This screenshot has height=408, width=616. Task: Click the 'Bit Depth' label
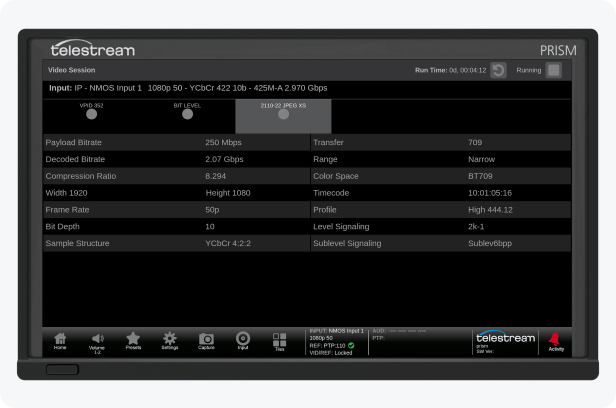[x=62, y=227]
